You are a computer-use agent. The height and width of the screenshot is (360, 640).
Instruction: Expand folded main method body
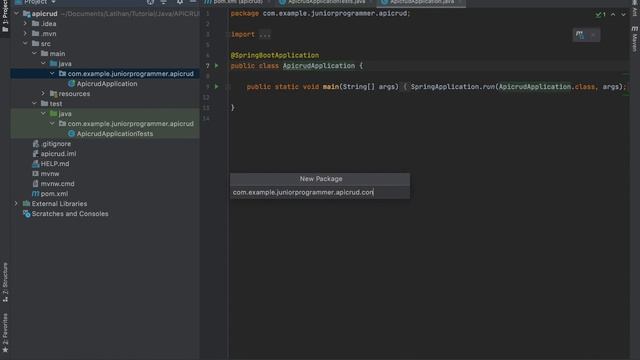405,87
